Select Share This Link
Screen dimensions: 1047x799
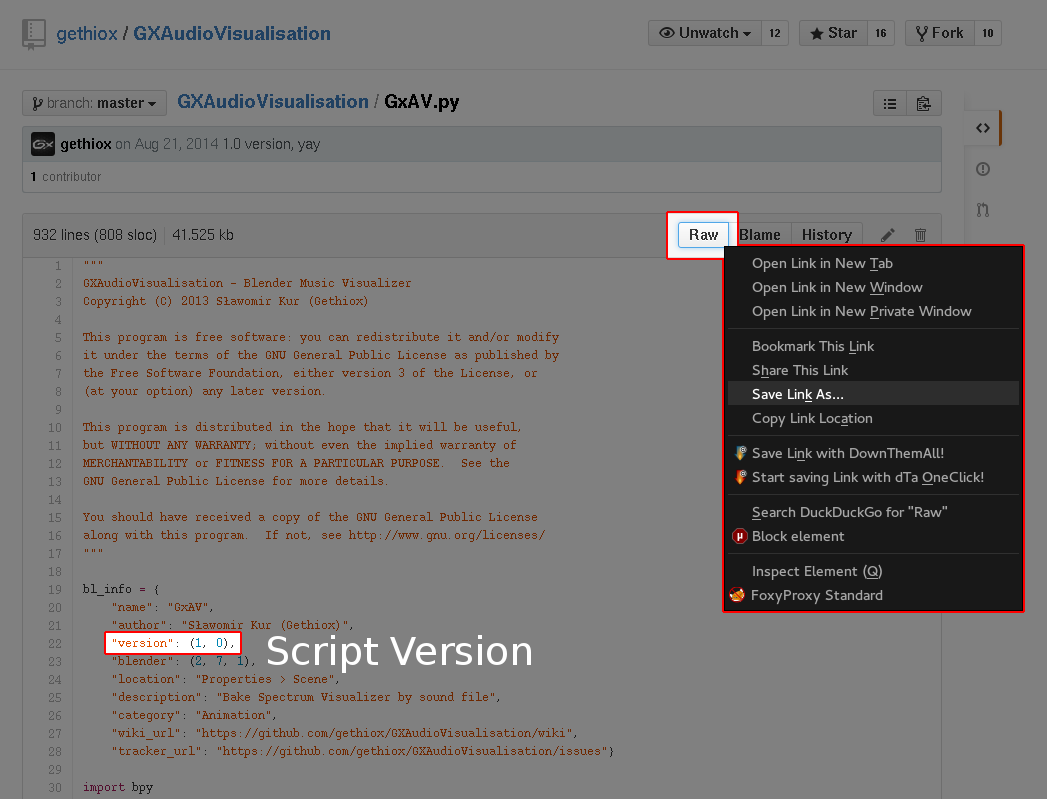click(873, 370)
